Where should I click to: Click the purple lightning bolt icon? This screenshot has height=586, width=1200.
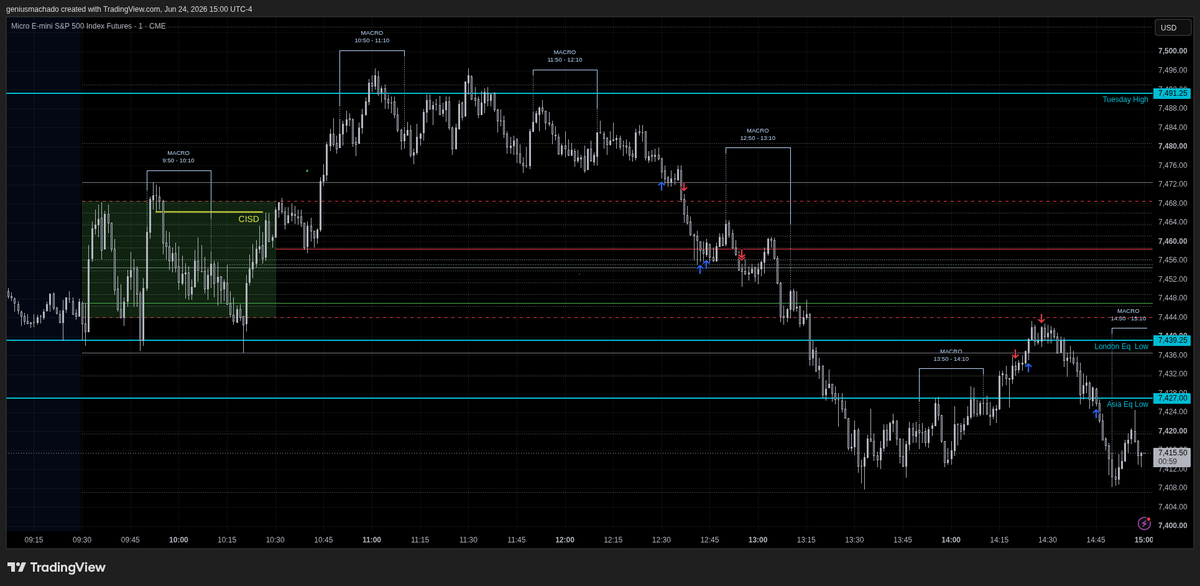point(1144,523)
